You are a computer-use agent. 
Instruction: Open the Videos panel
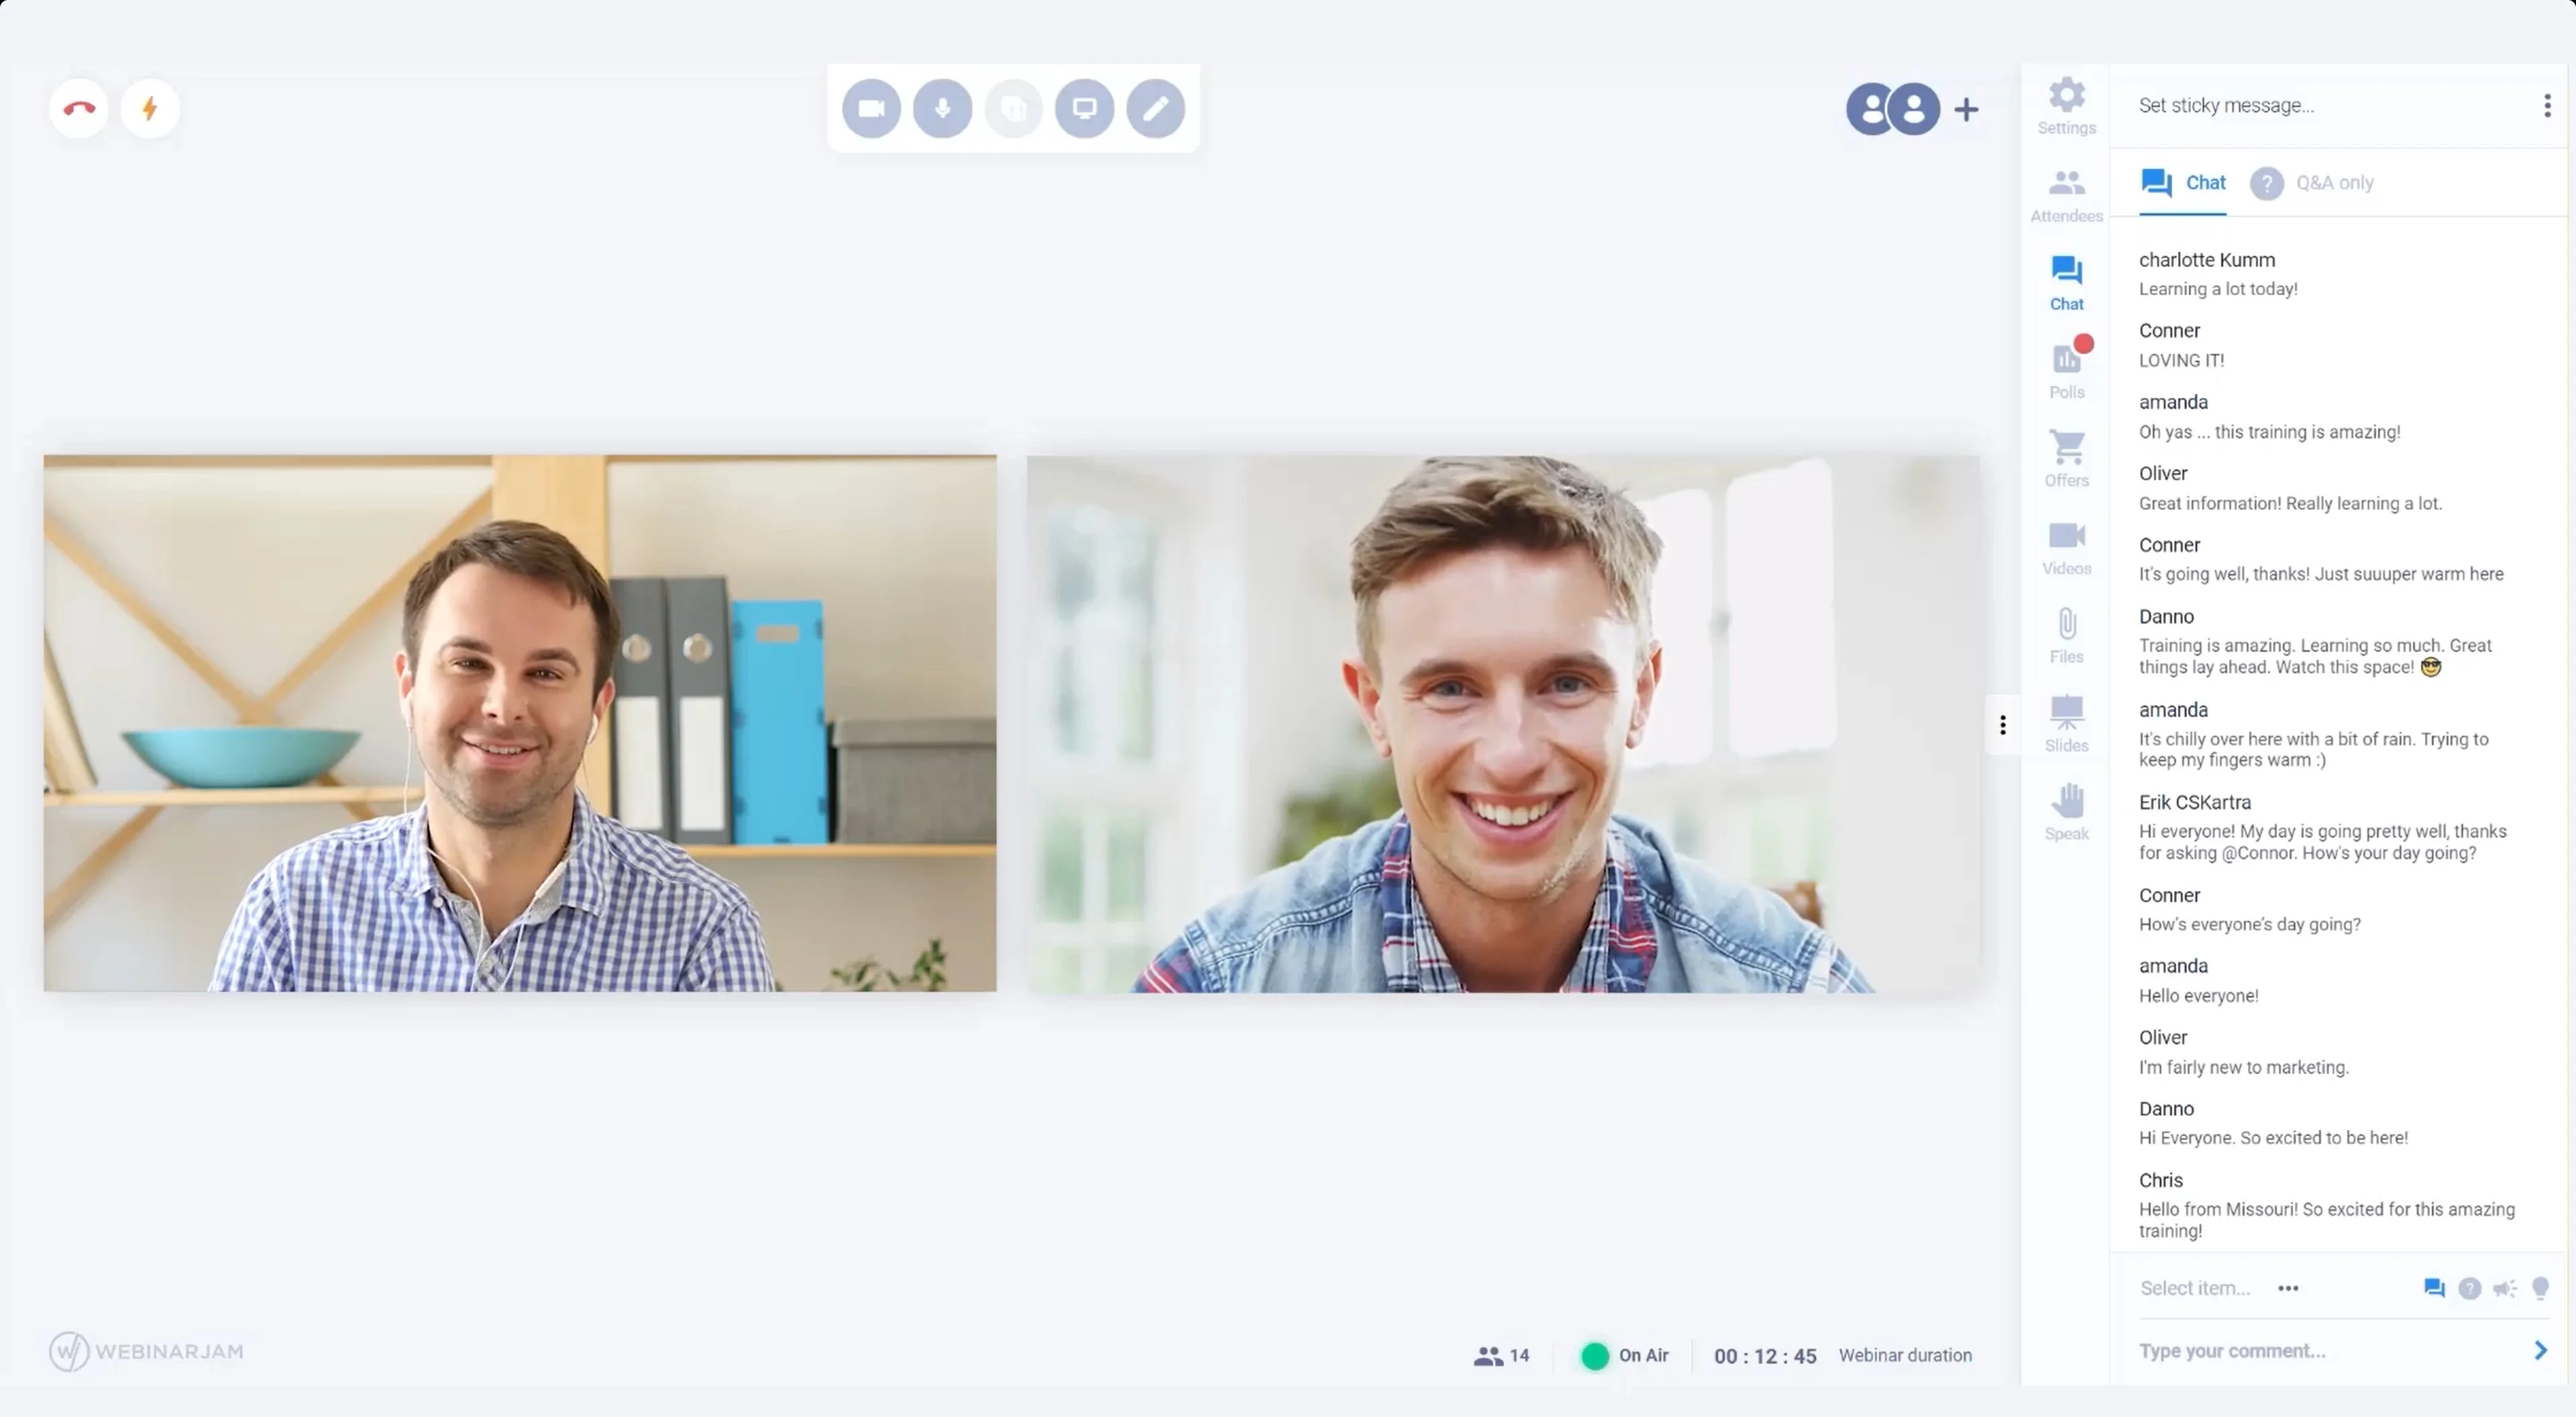coord(2065,545)
